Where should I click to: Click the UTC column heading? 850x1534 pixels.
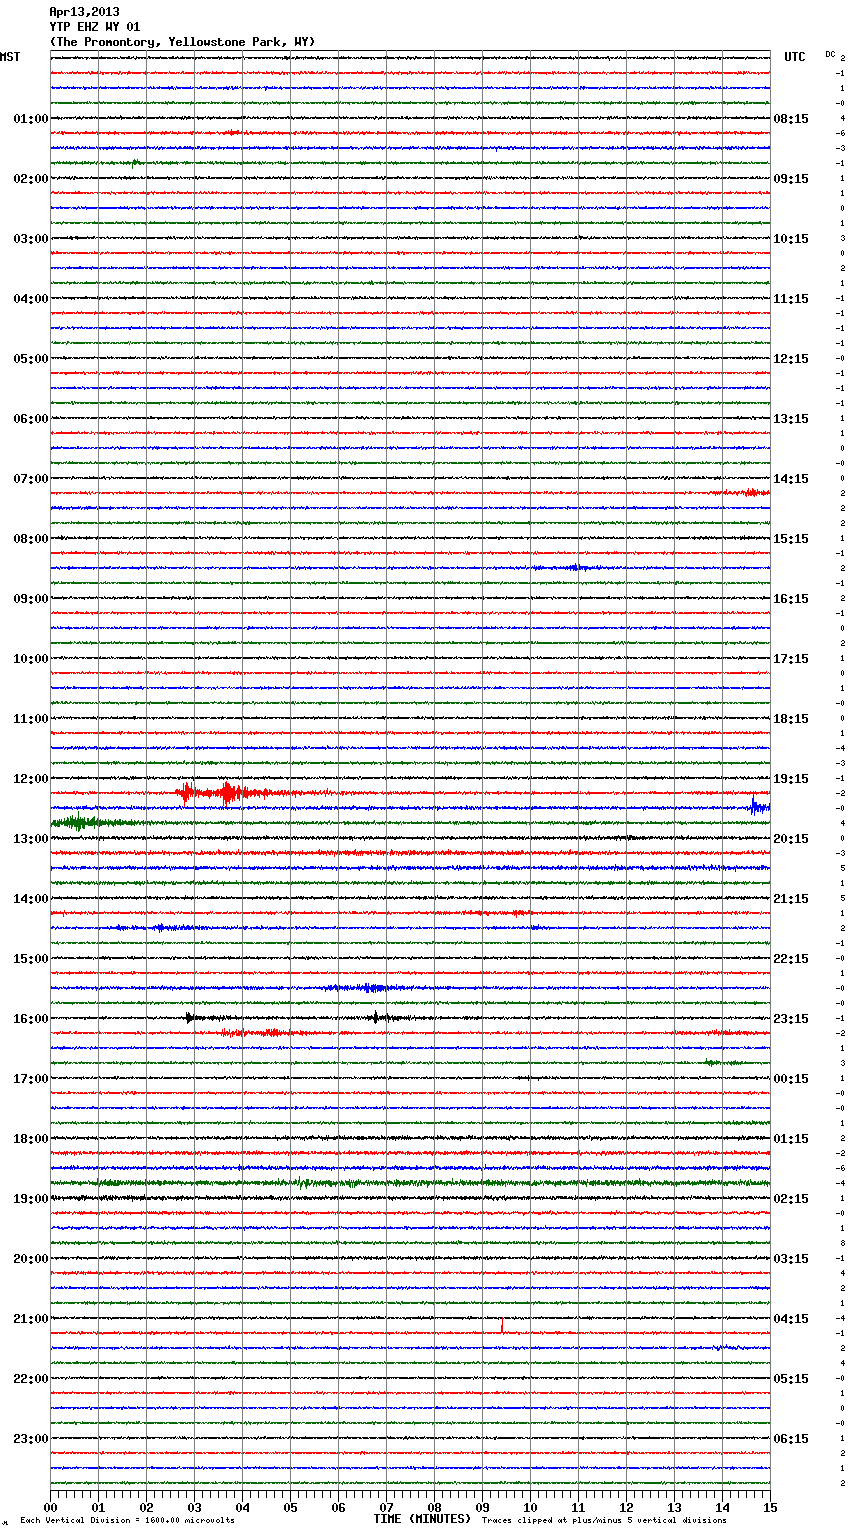pyautogui.click(x=795, y=57)
